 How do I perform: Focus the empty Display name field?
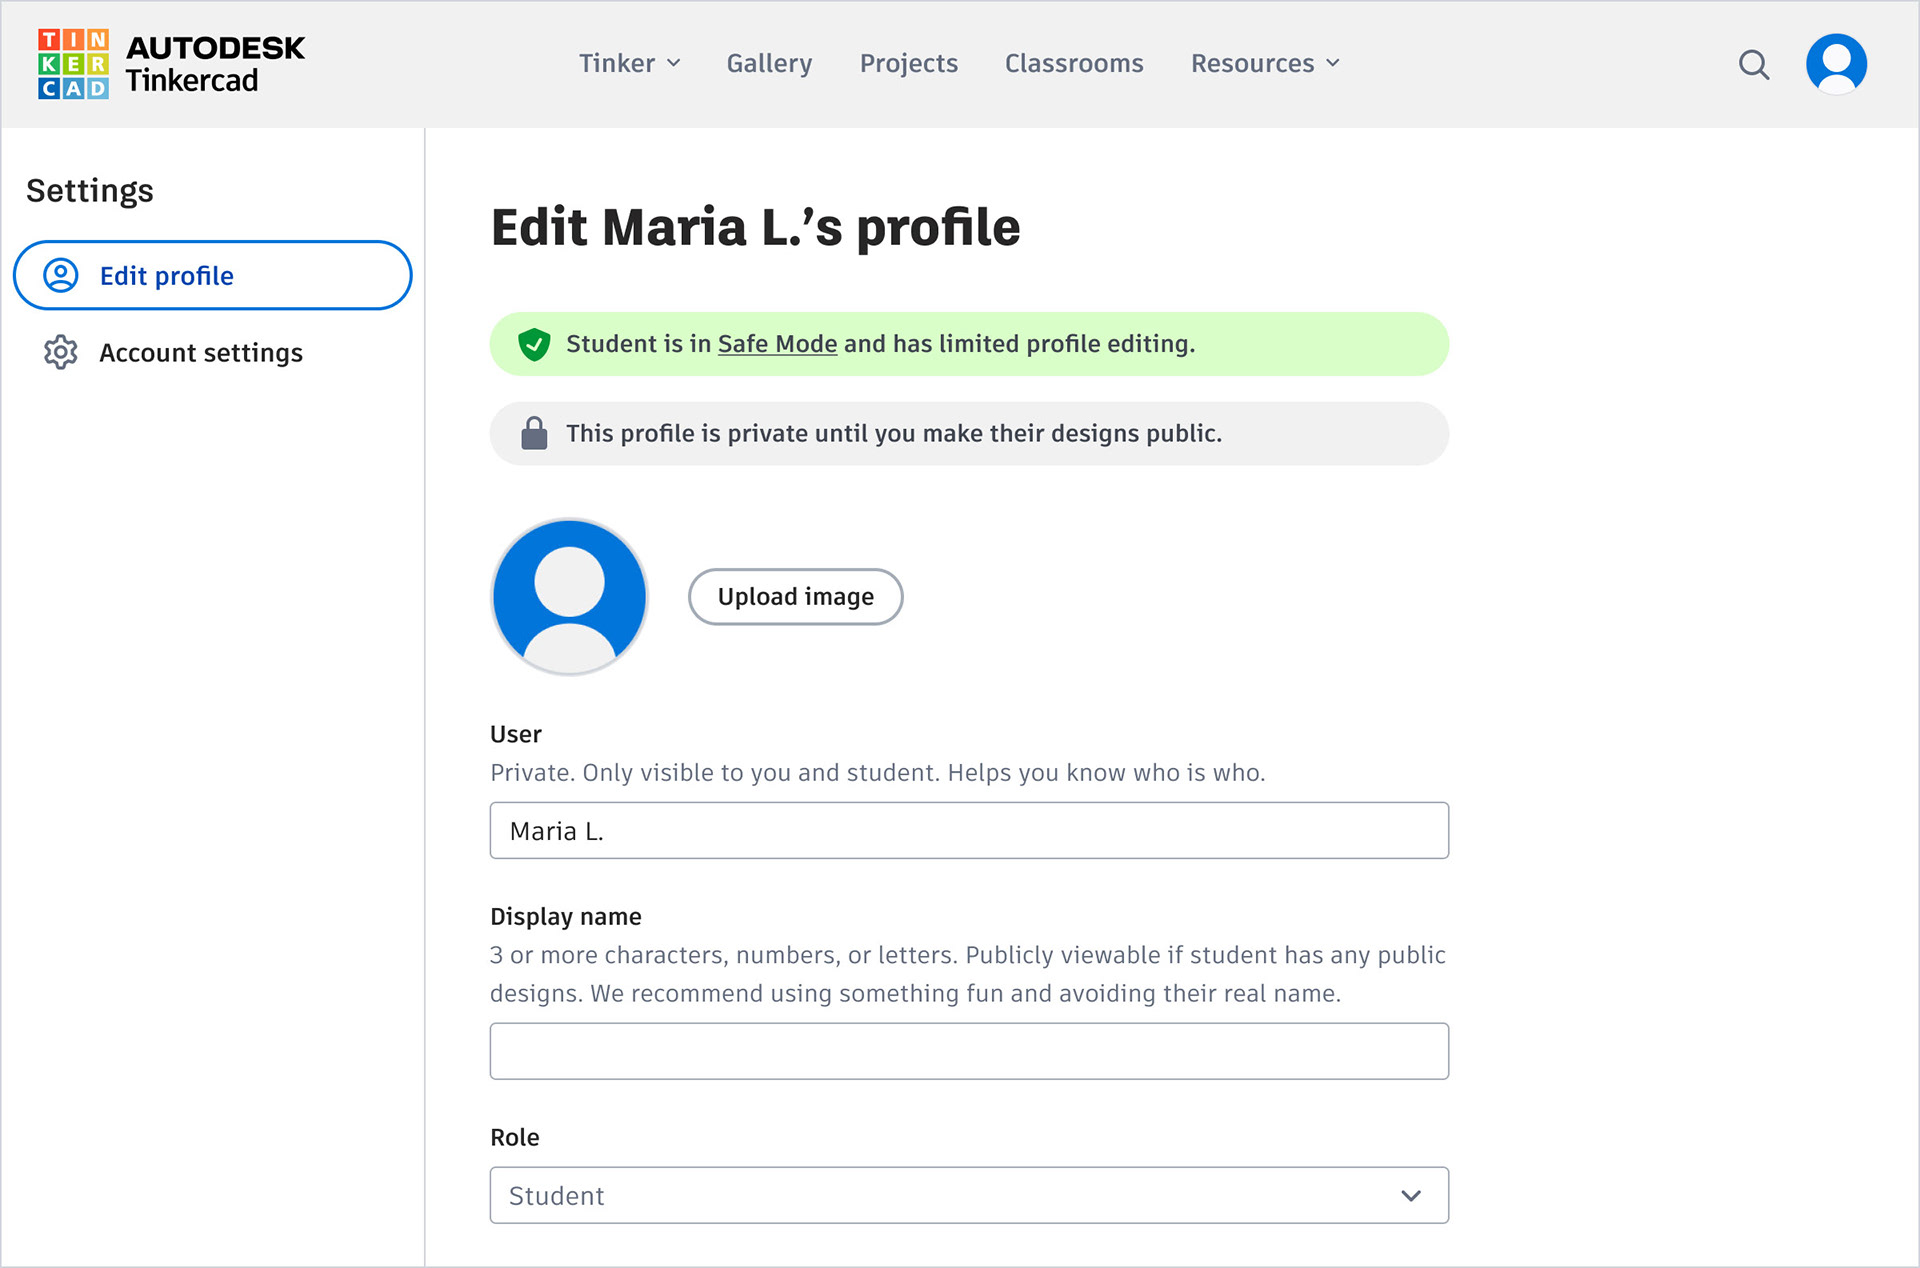(x=968, y=1051)
